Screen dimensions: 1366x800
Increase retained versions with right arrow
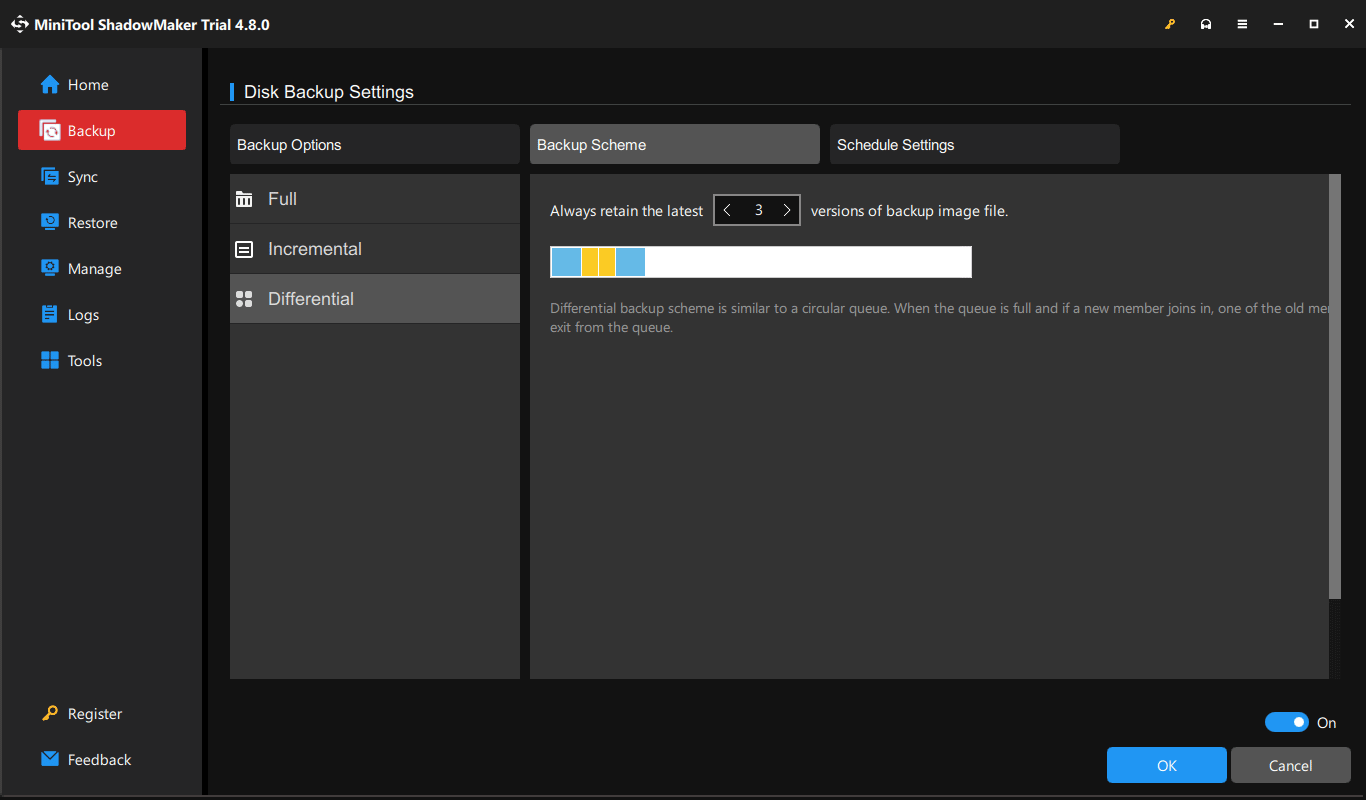coord(787,210)
